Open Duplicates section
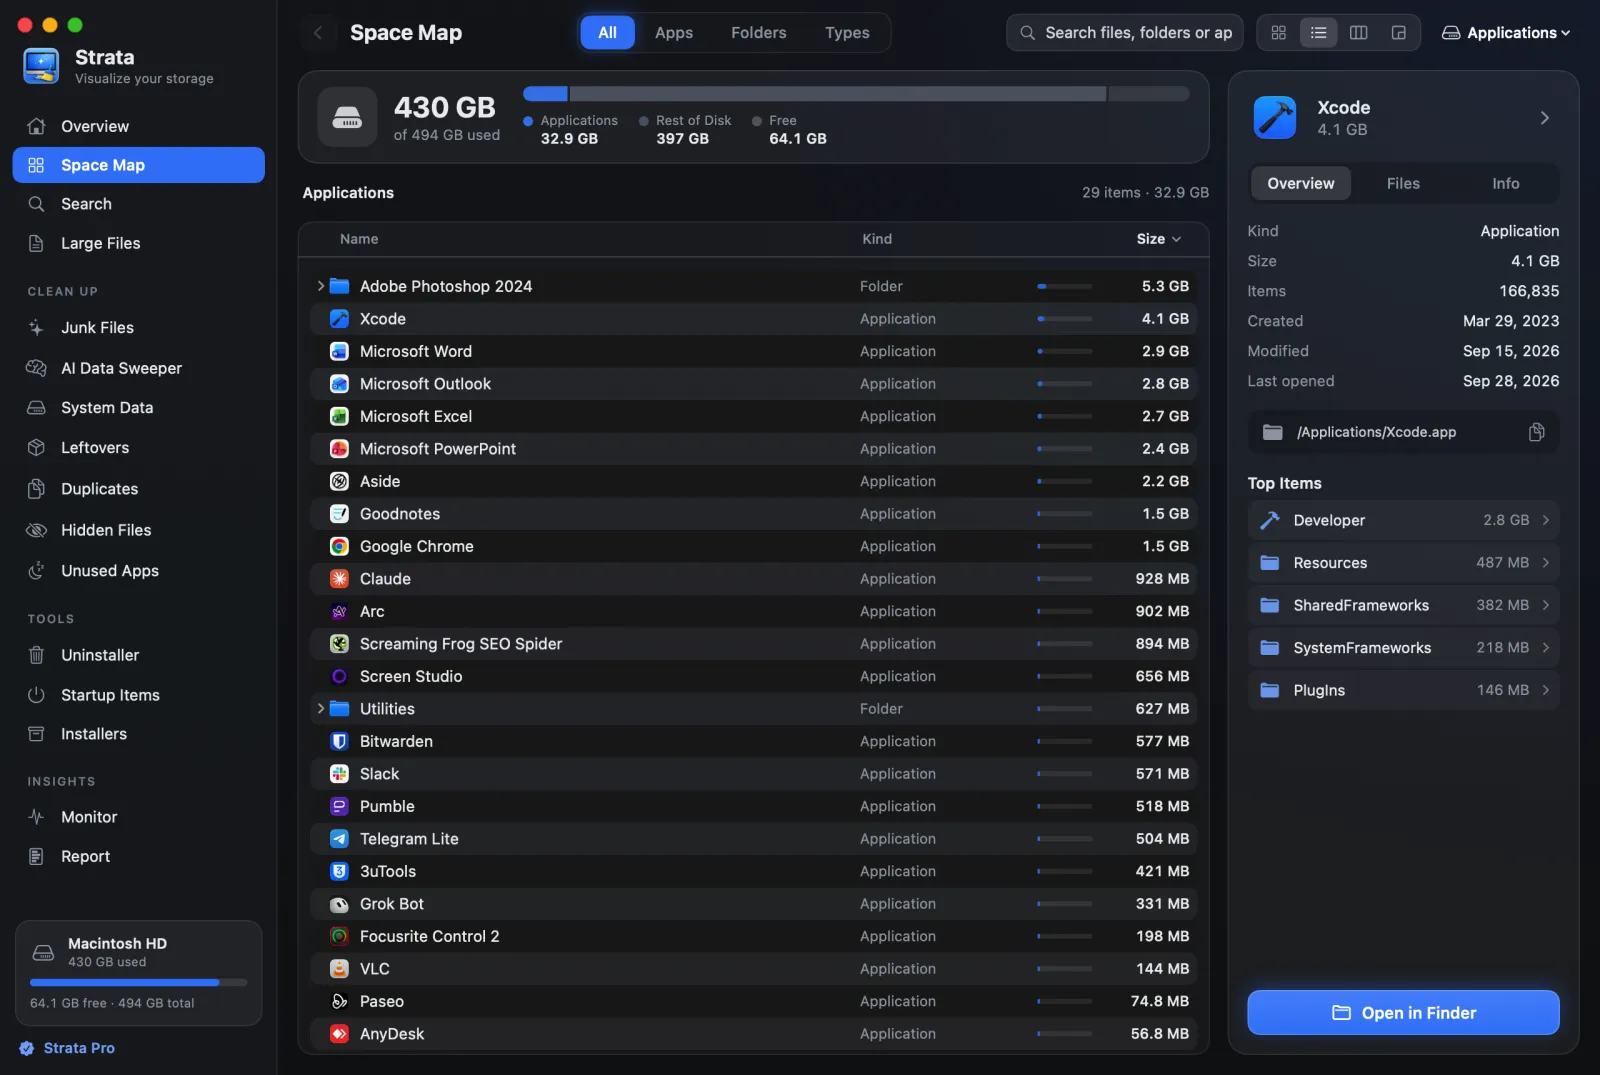The height and width of the screenshot is (1075, 1600). point(138,489)
